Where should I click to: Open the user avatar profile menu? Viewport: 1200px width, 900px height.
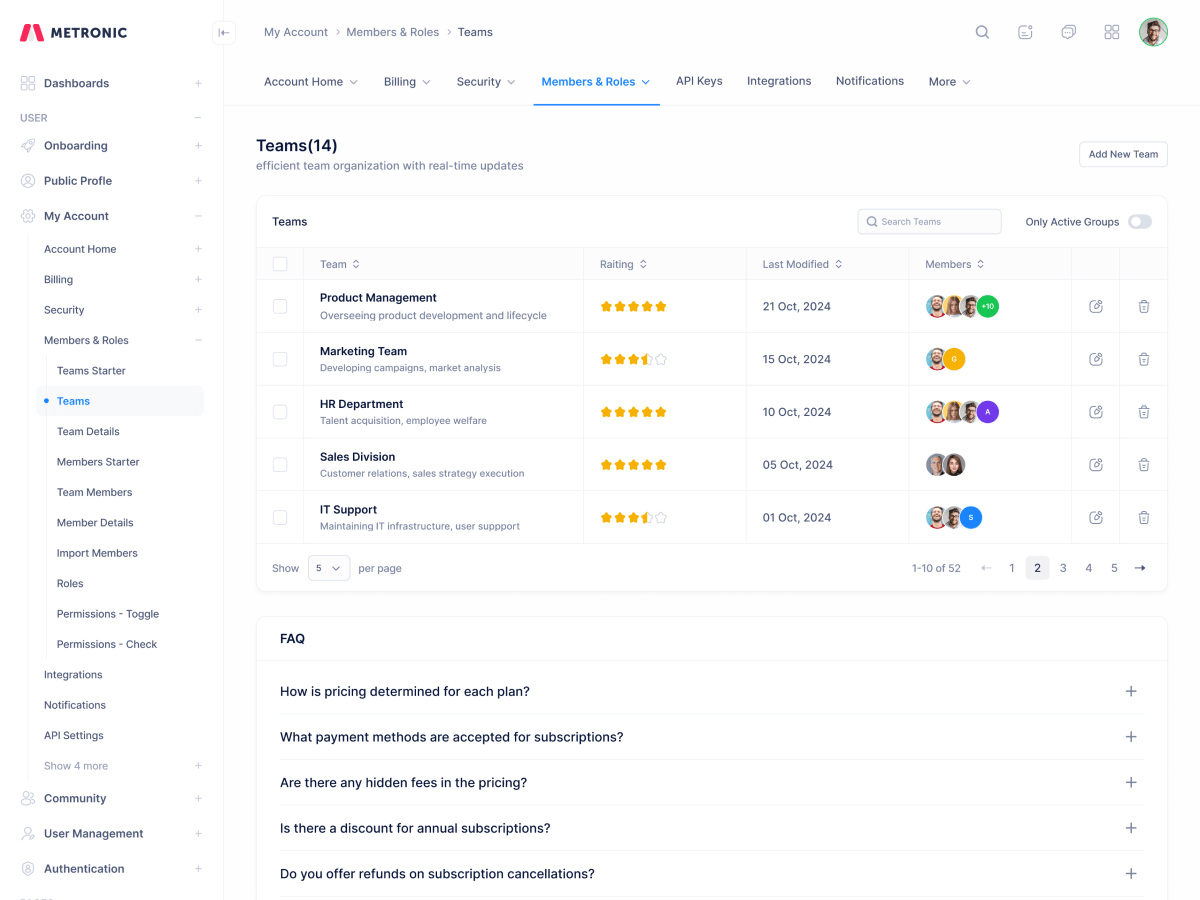pos(1153,32)
